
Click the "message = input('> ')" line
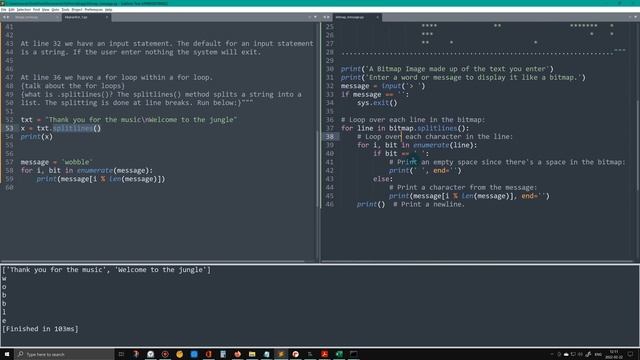click(383, 86)
